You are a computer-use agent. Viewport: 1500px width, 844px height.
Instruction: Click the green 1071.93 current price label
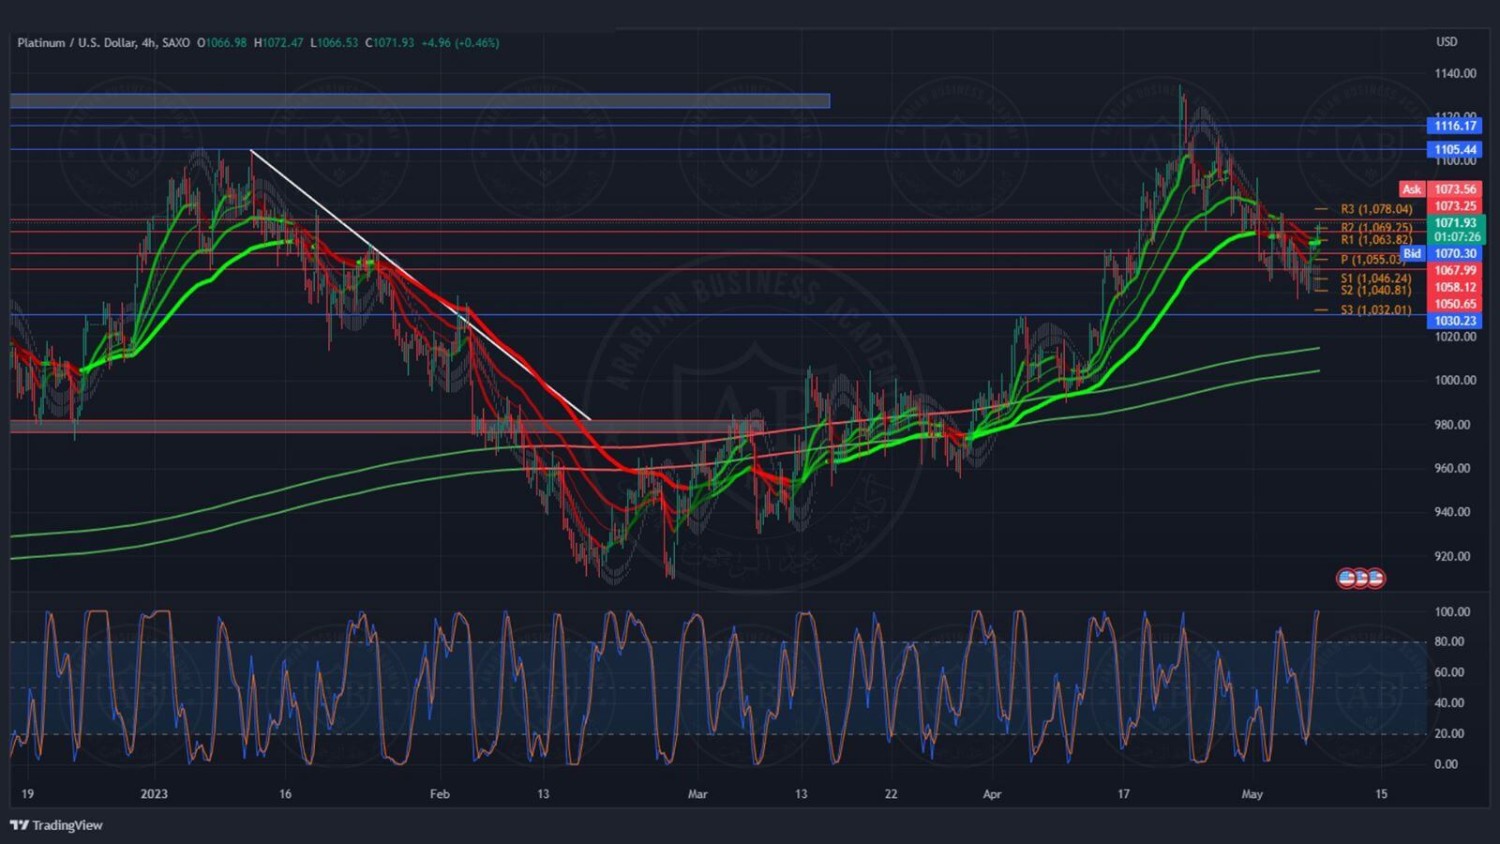click(x=1455, y=223)
